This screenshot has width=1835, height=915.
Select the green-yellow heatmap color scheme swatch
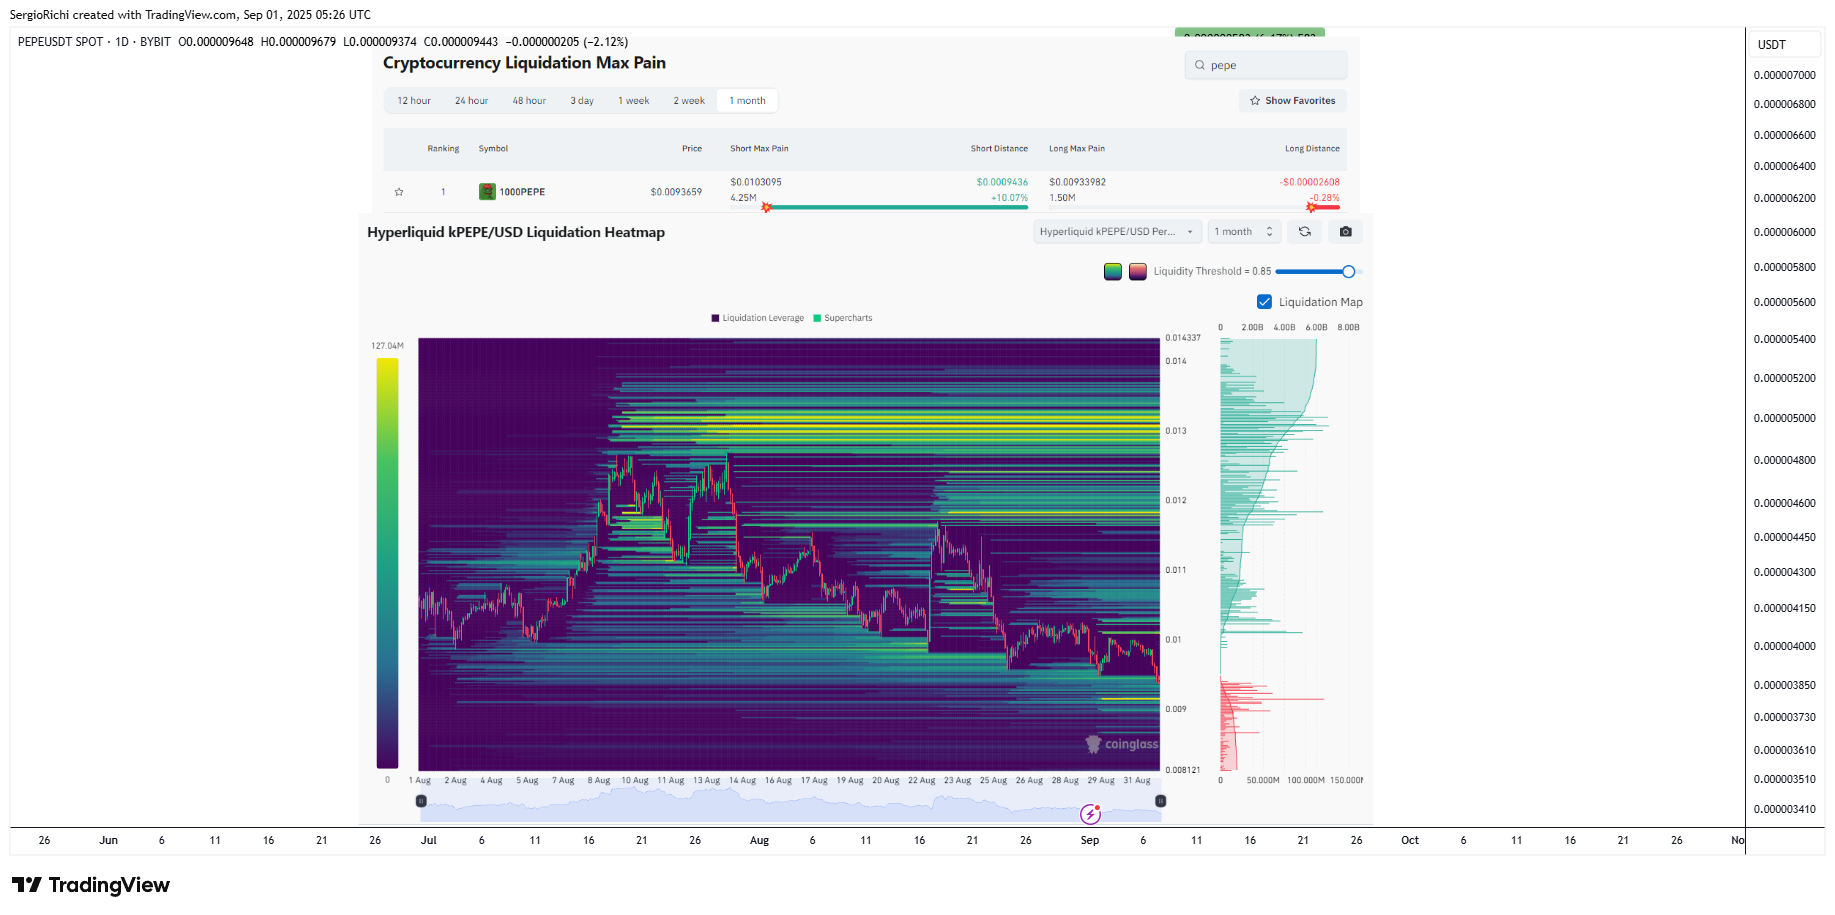coord(1112,271)
